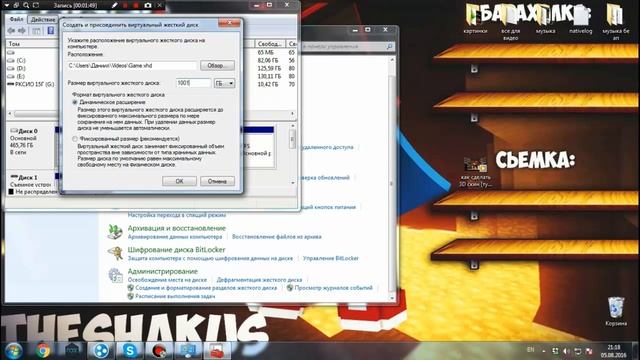Open Skype from the taskbar
The width and height of the screenshot is (640, 360).
coord(130,351)
